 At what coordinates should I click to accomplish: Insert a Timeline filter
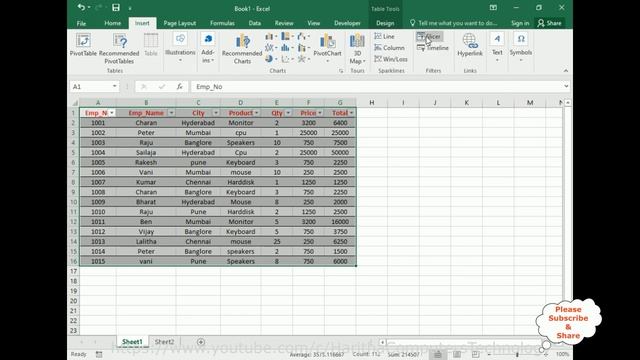pyautogui.click(x=433, y=48)
